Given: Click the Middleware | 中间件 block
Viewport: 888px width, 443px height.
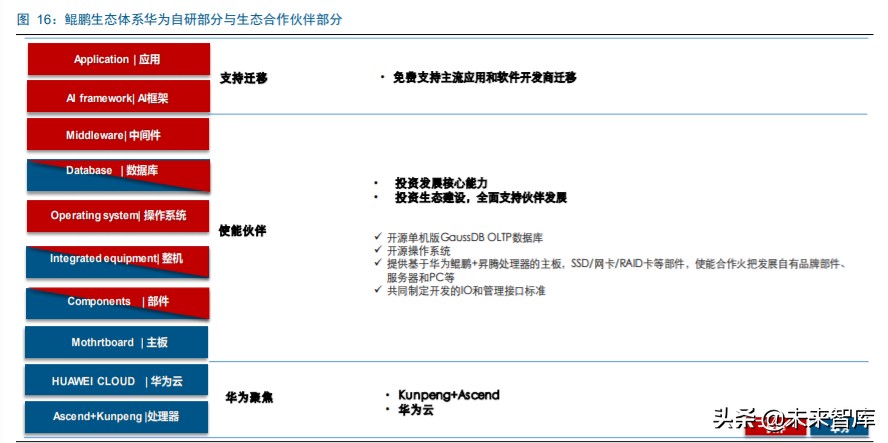Looking at the screenshot, I should pos(118,135).
